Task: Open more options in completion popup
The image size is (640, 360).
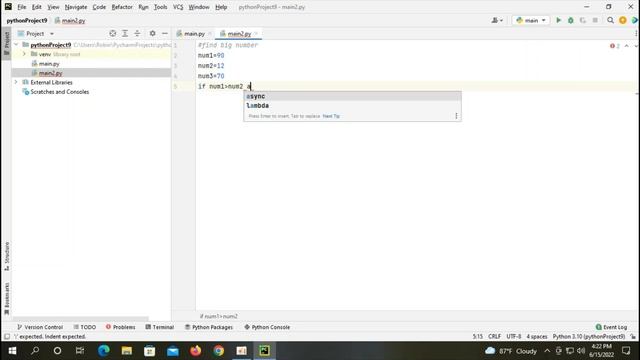Action: 456,116
